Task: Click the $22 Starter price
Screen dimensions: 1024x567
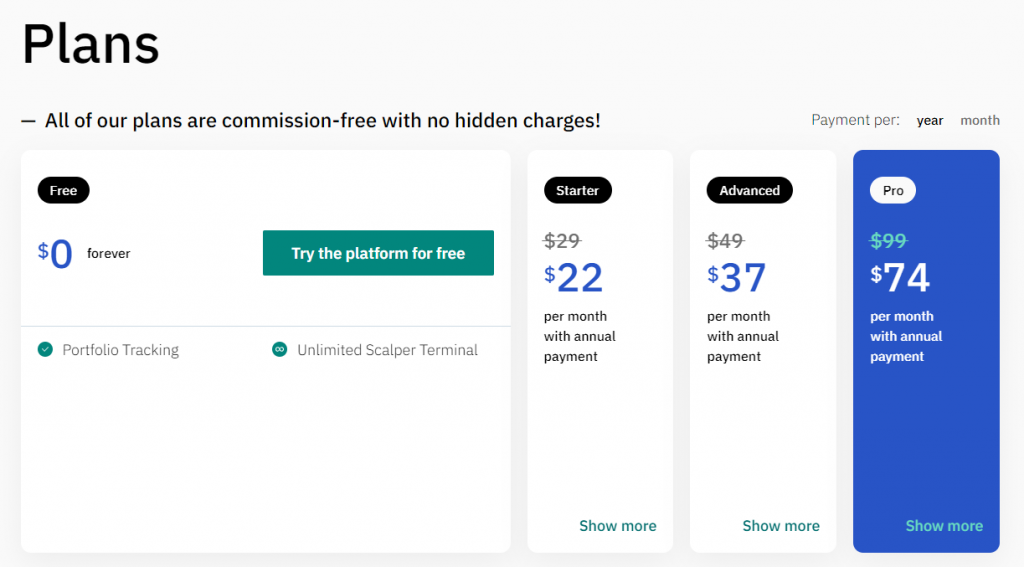Action: click(574, 278)
